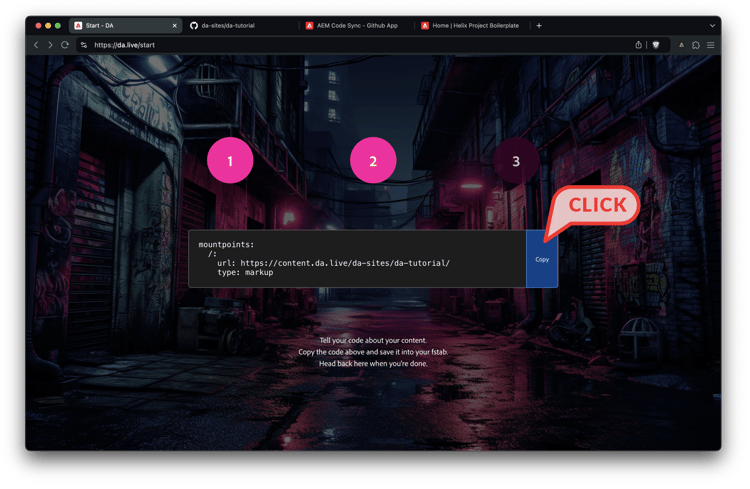Click the Brave Rewards triangle icon
Screen dimensions: 750x489
682,45
